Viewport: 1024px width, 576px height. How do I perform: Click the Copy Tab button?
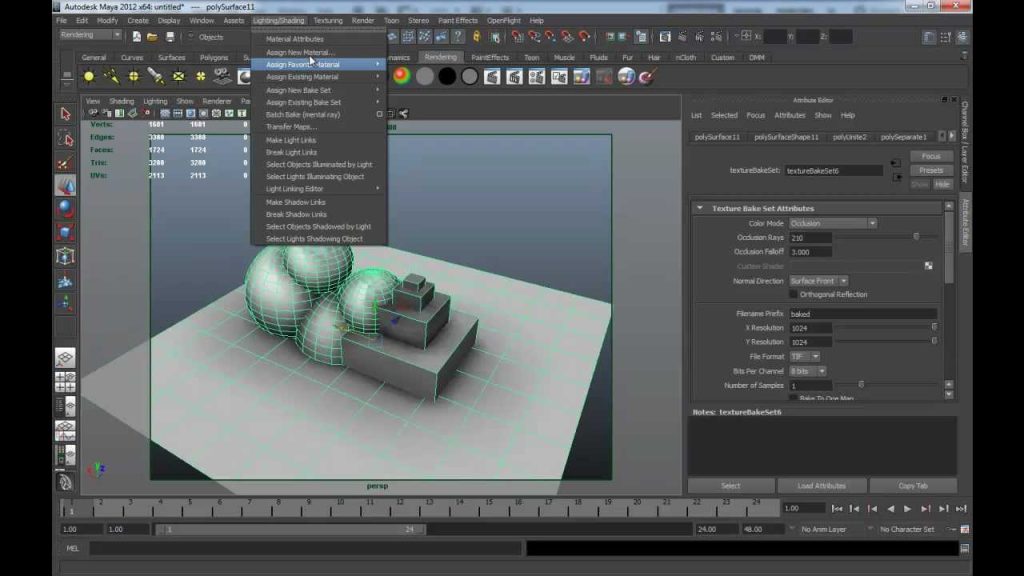(x=913, y=486)
